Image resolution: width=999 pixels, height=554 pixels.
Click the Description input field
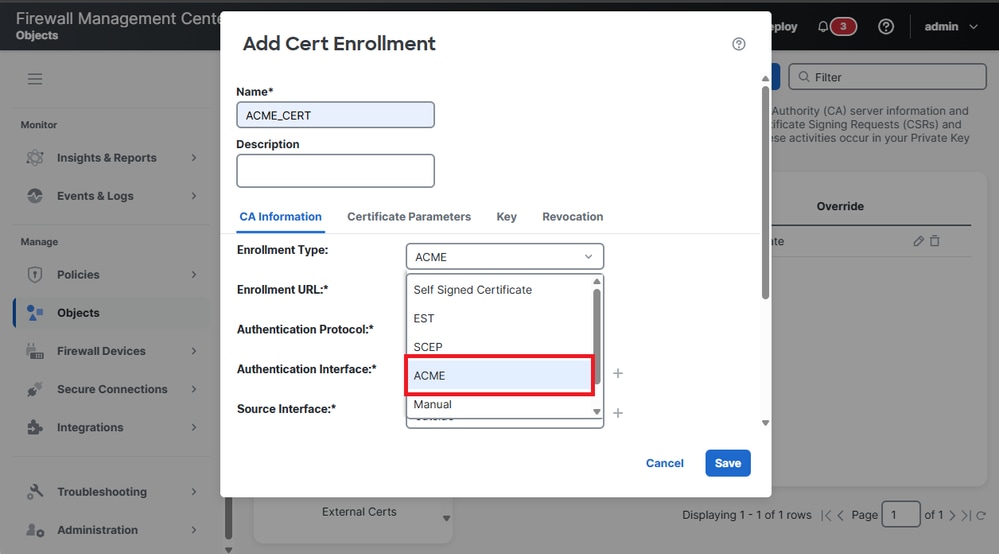pos(335,171)
